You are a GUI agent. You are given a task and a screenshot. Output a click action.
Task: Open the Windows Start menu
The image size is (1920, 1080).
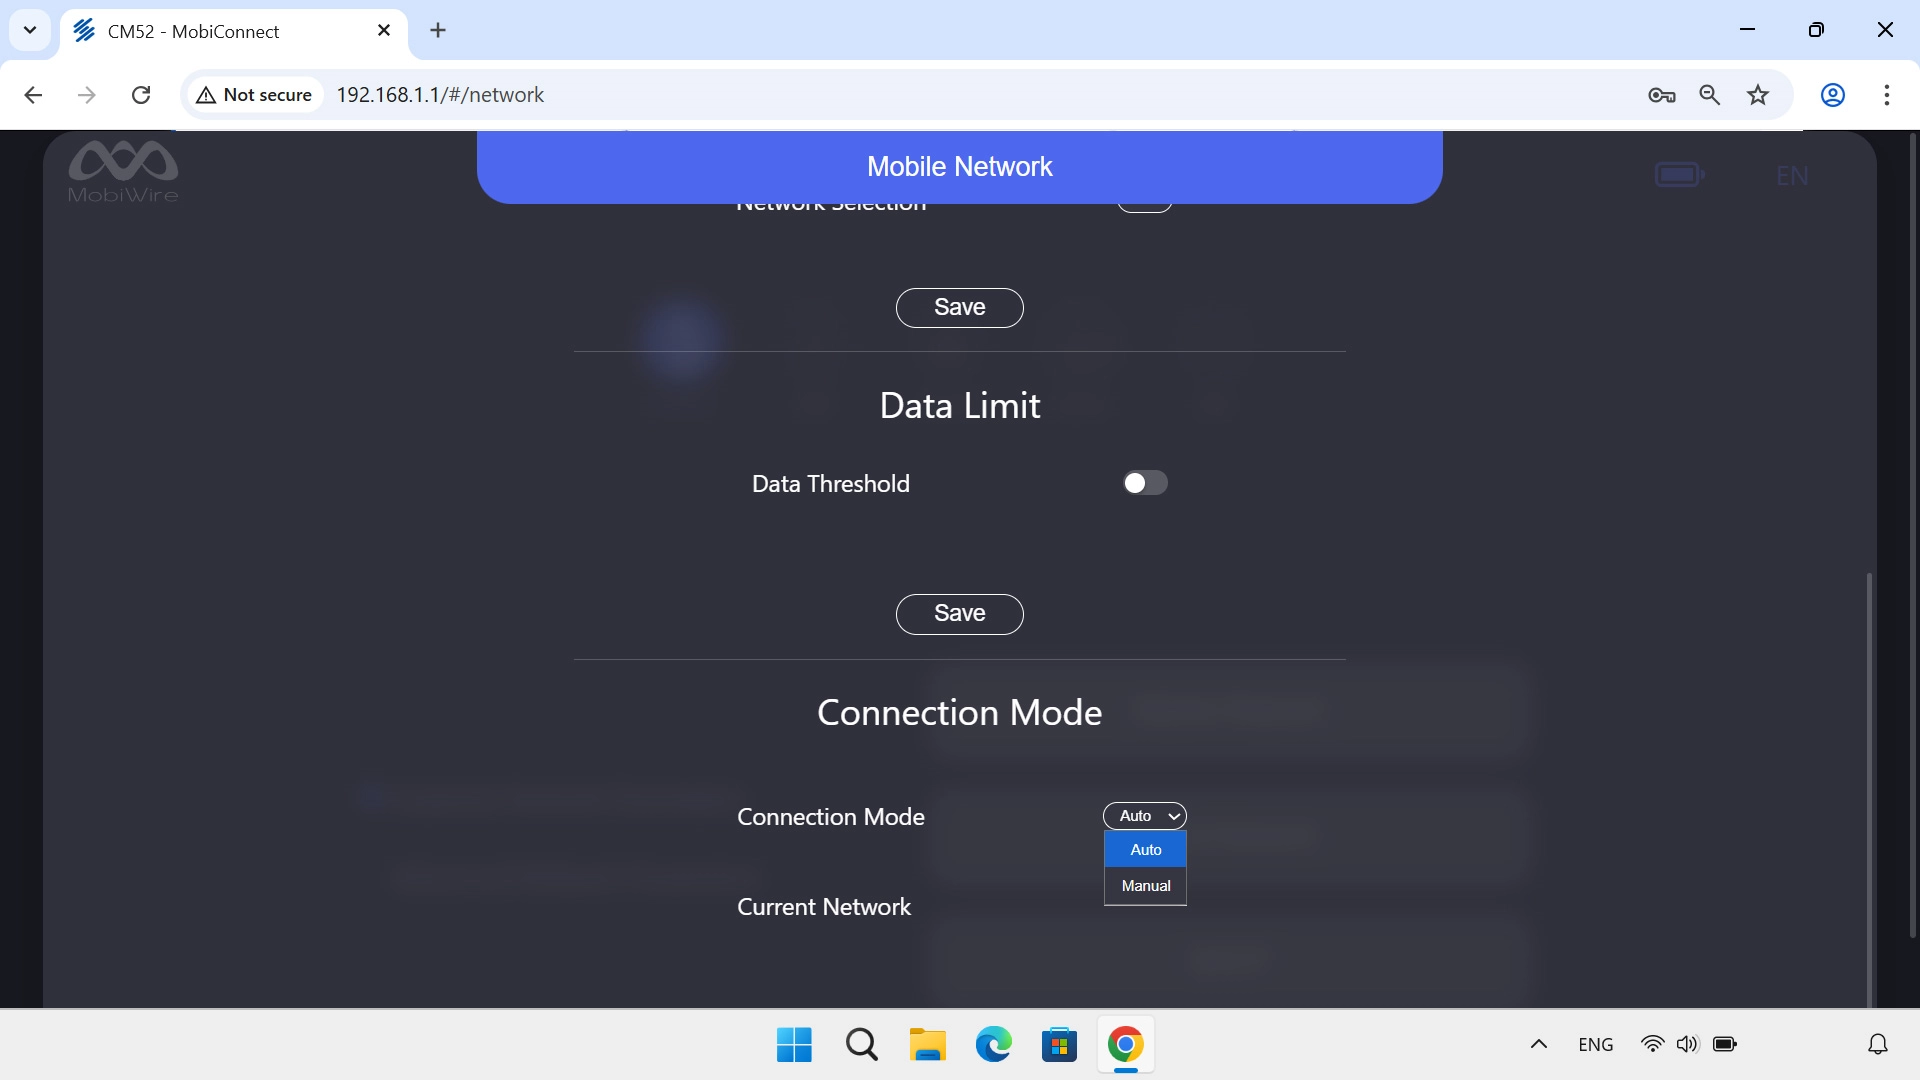click(x=793, y=1044)
